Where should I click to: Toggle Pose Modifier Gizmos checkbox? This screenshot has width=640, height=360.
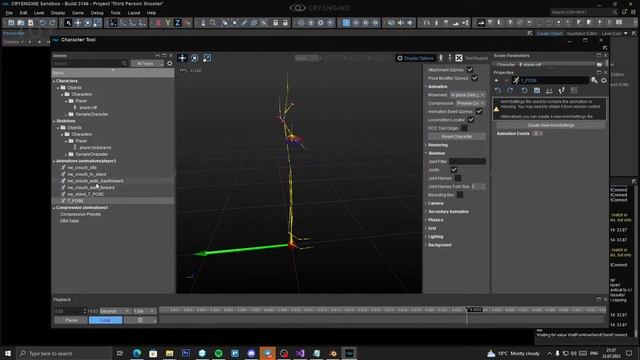[475, 78]
